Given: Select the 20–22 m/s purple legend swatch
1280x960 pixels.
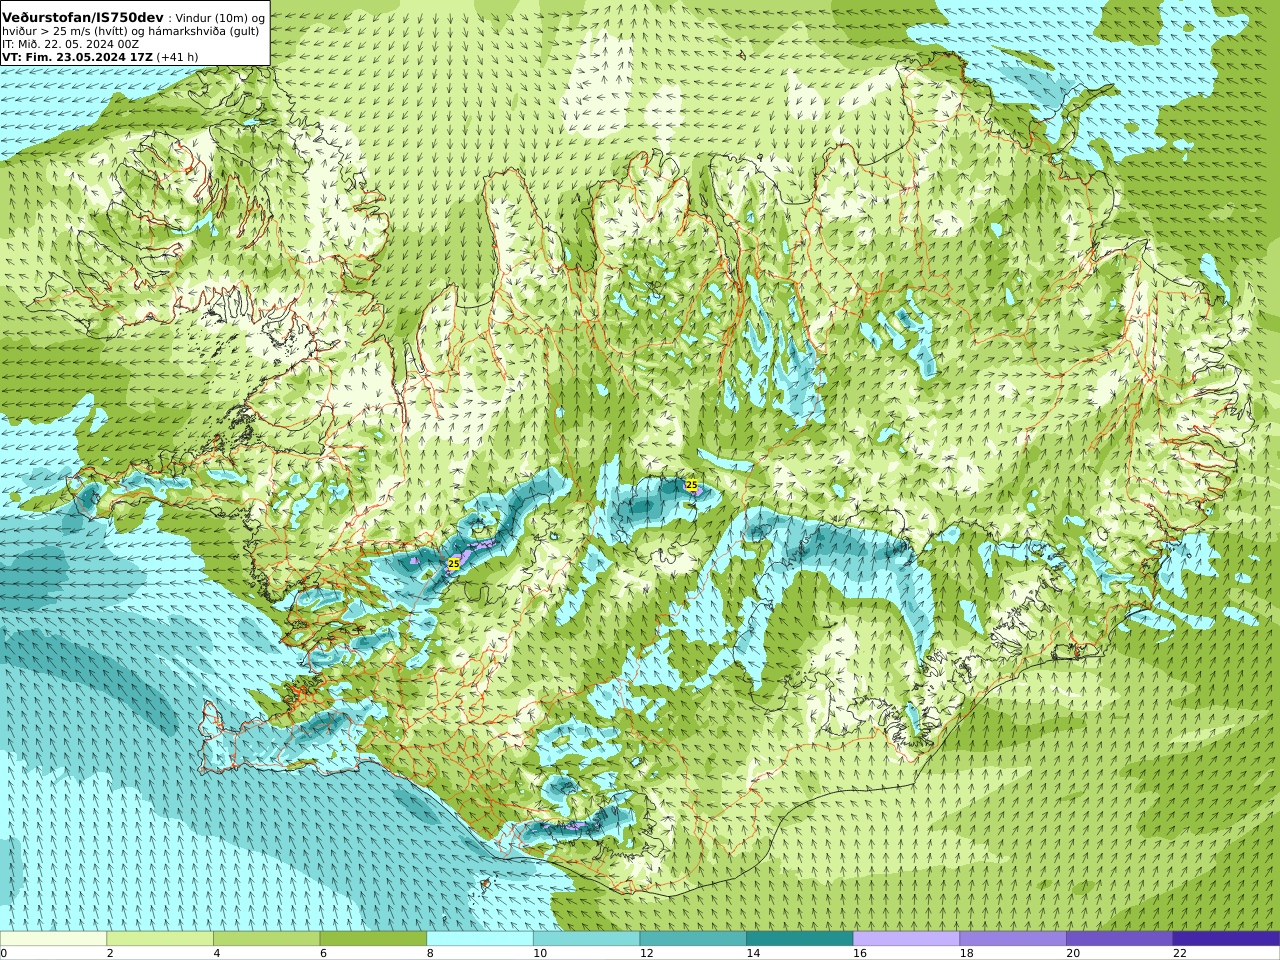Looking at the screenshot, I should 1119,939.
